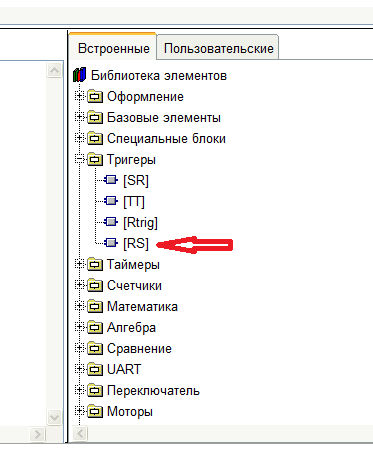This screenshot has height=461, width=373.
Task: Expand the Алгебра folder
Action: coord(79,327)
